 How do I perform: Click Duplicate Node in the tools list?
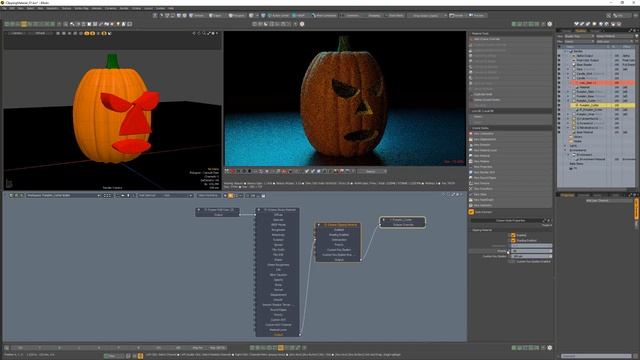point(510,94)
